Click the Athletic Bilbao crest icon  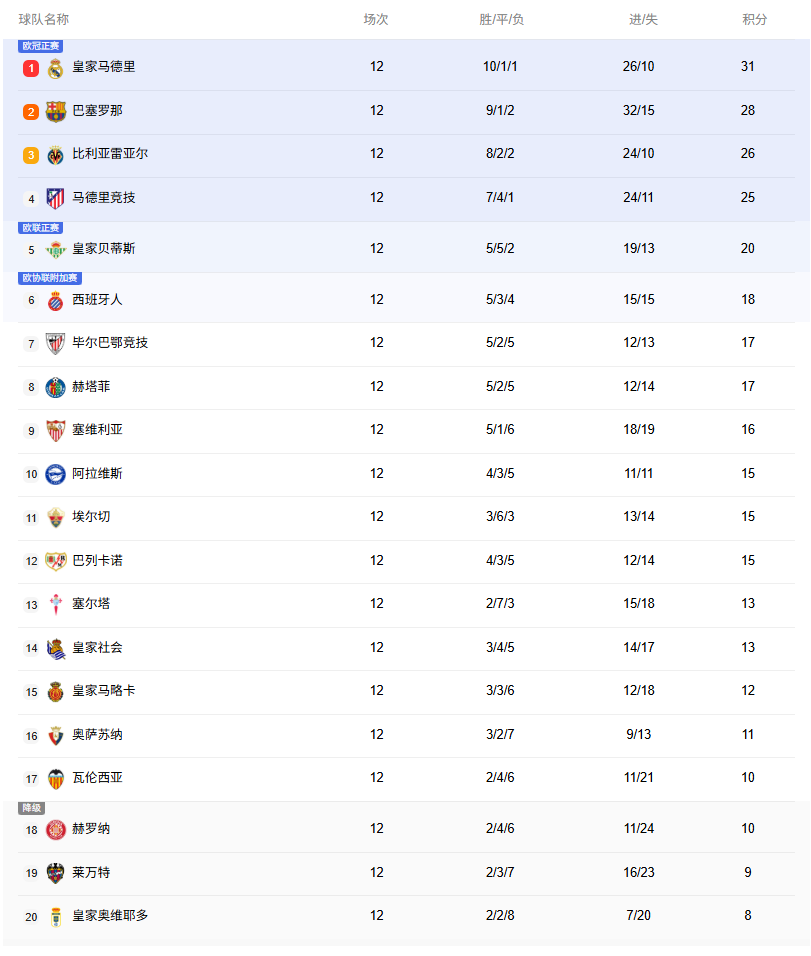coord(56,343)
